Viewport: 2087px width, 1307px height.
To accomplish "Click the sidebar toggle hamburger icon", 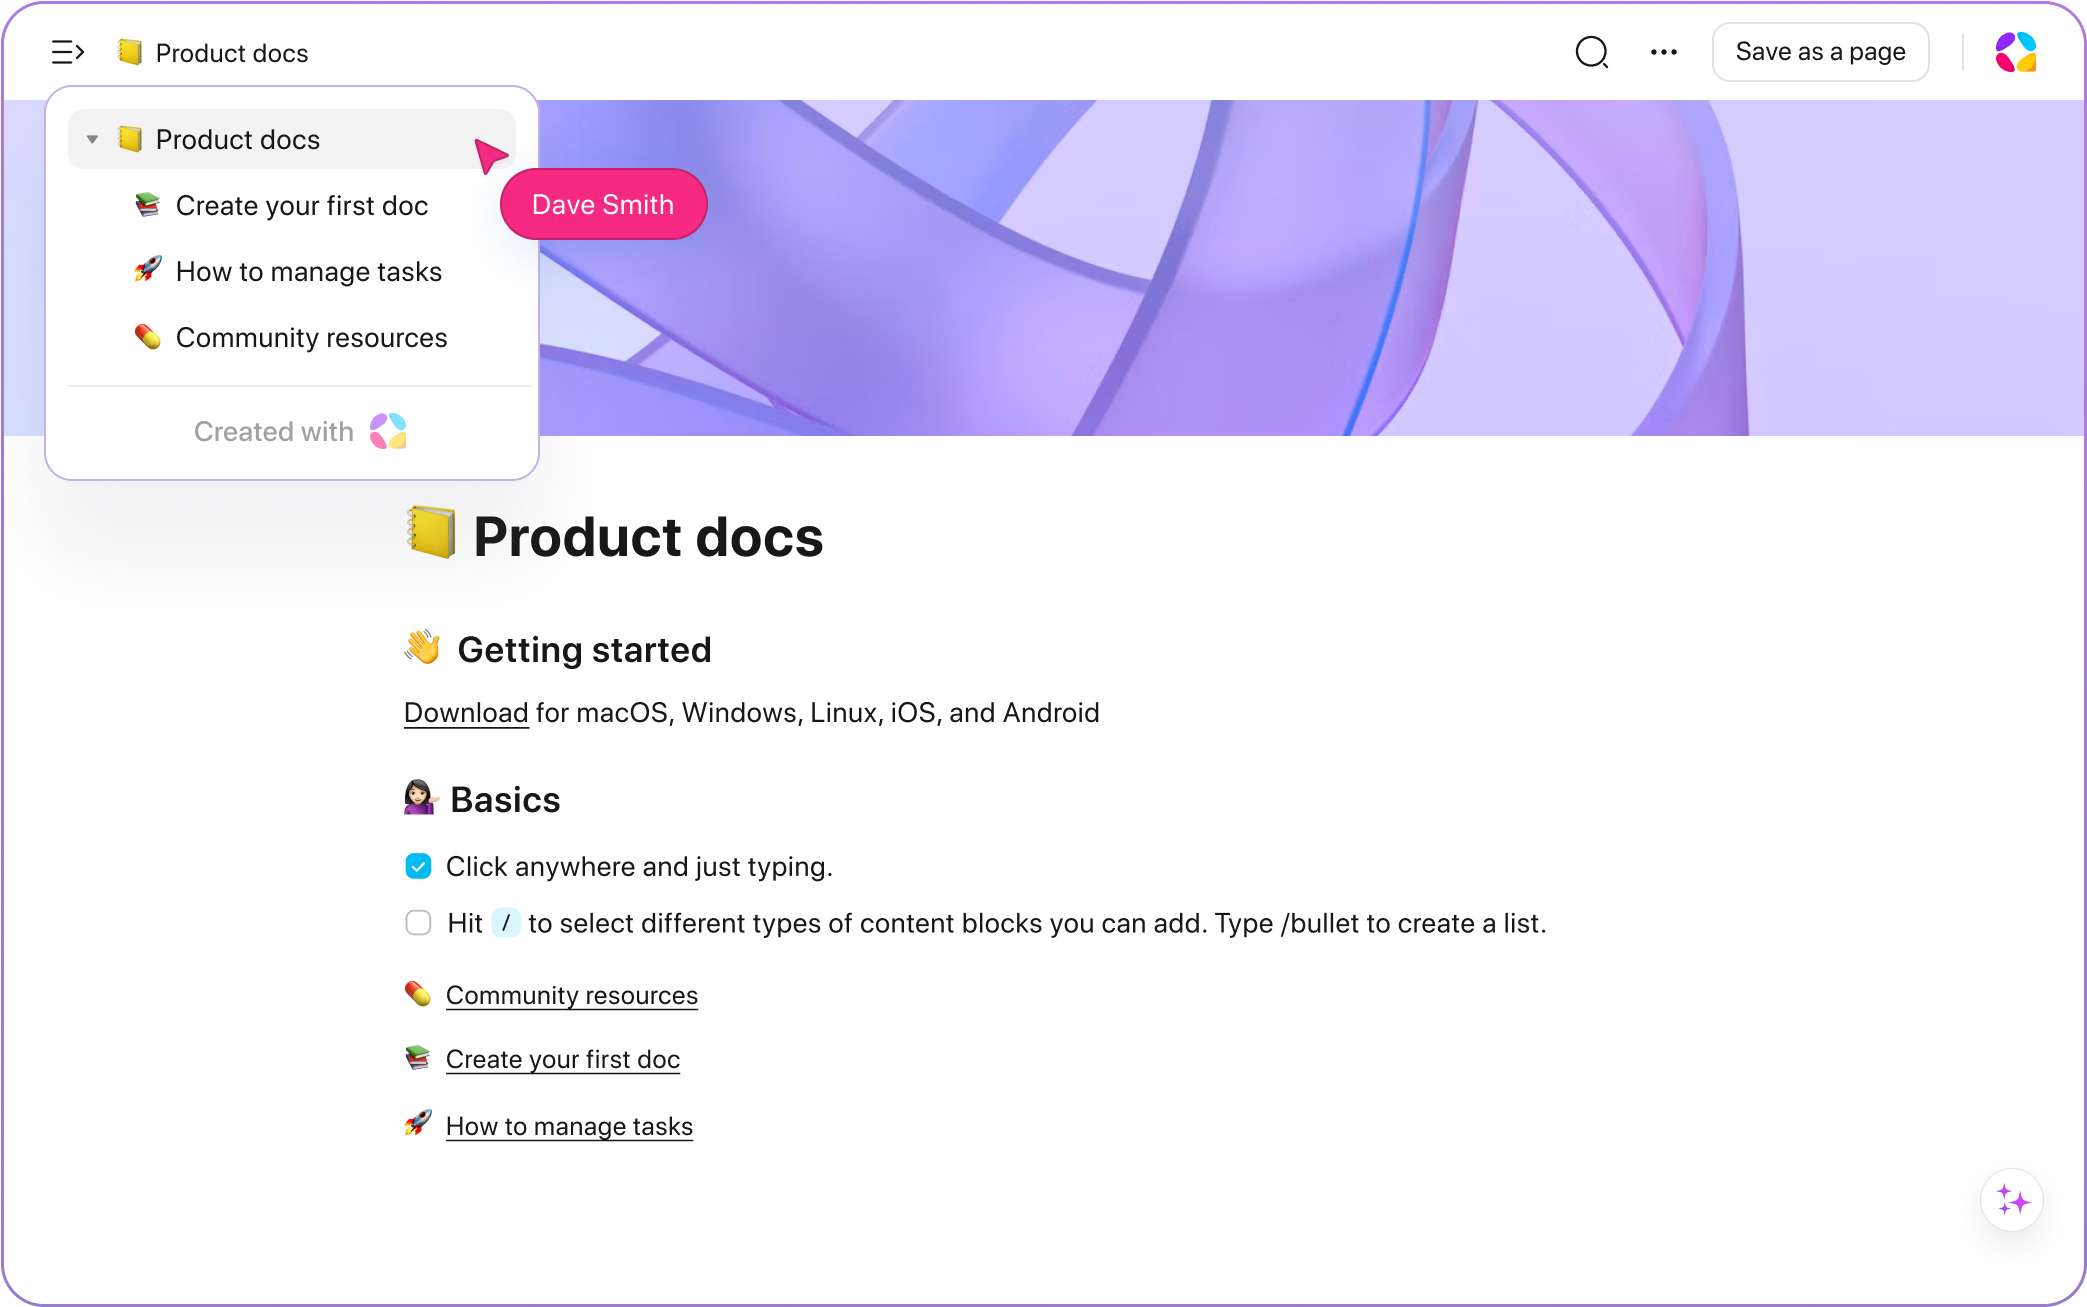I will 68,50.
